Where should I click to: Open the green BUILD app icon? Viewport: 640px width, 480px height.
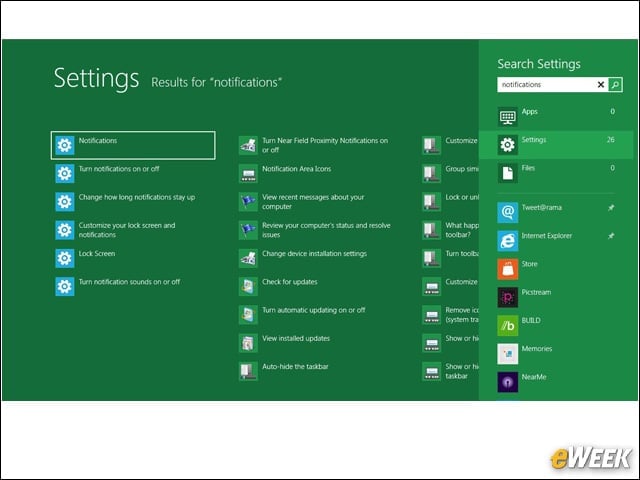pos(507,325)
